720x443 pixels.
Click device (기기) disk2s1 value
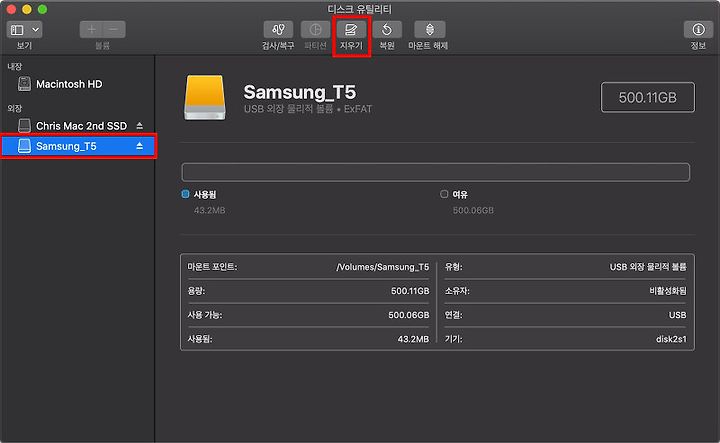click(x=671, y=339)
